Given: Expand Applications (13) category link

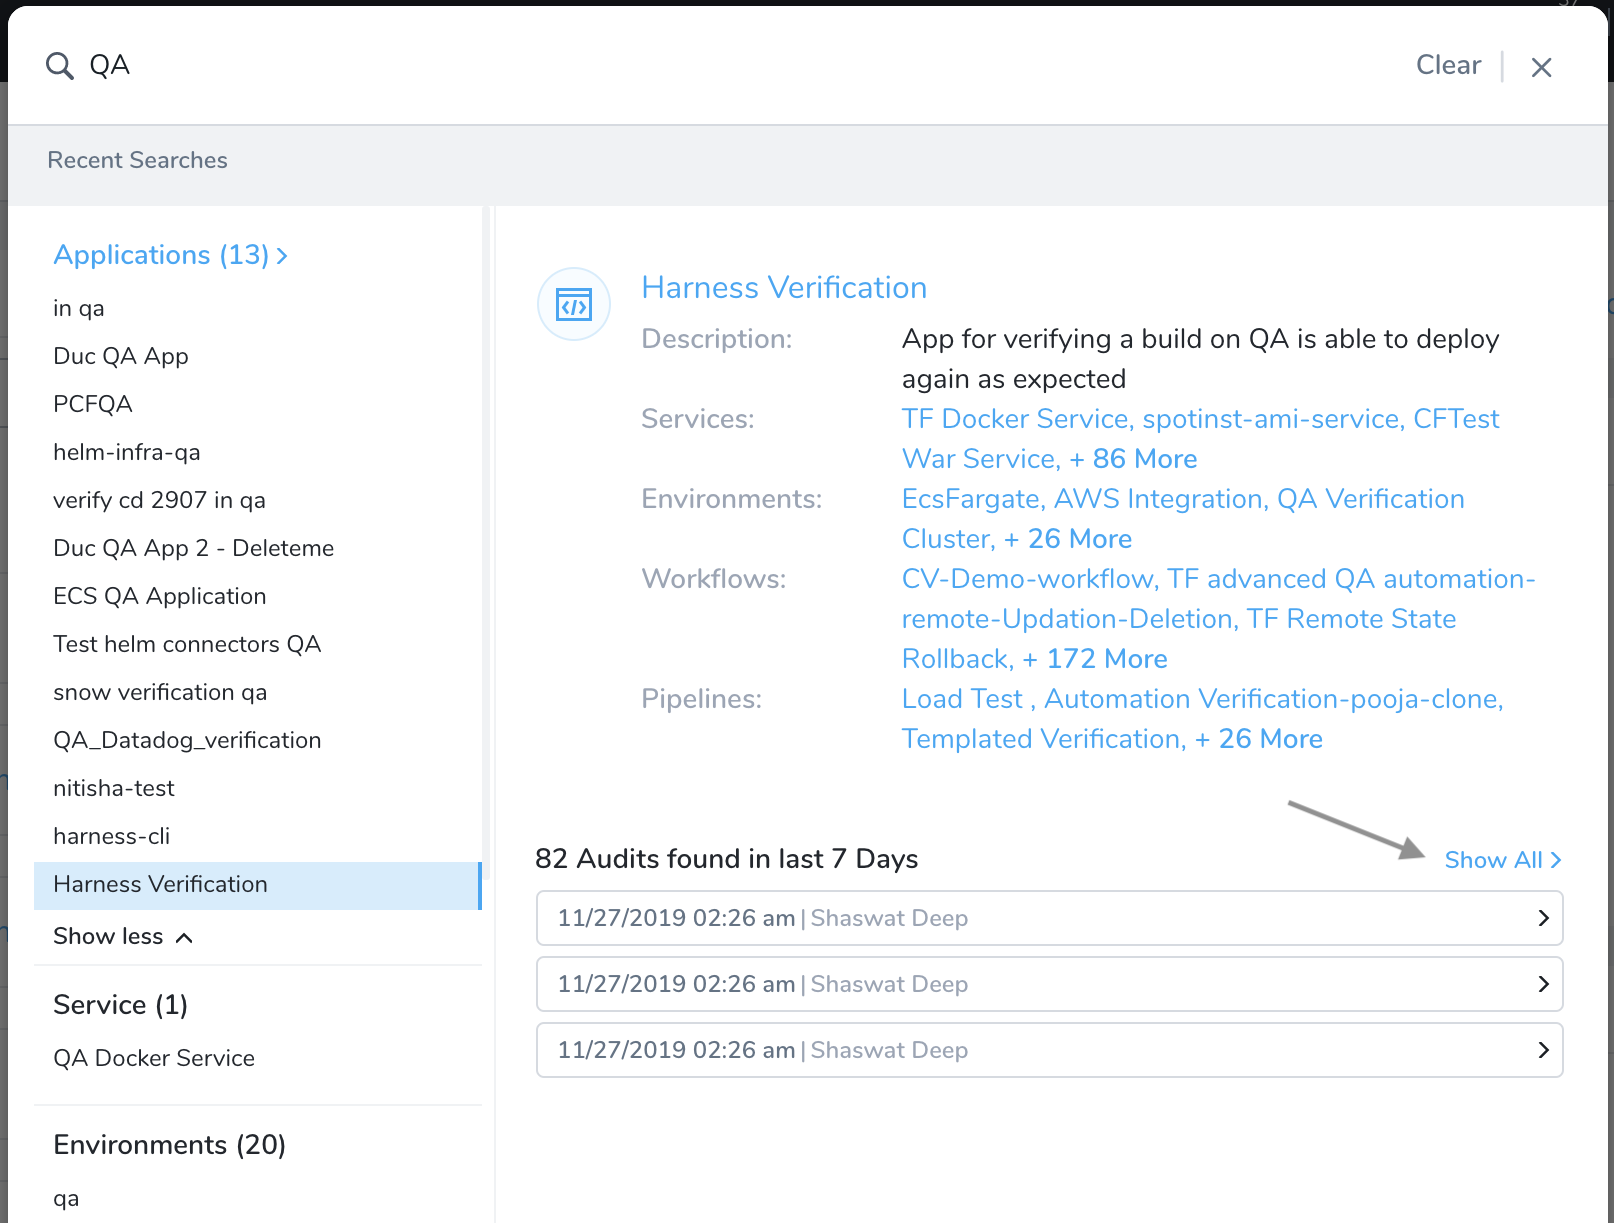Looking at the screenshot, I should coord(170,255).
